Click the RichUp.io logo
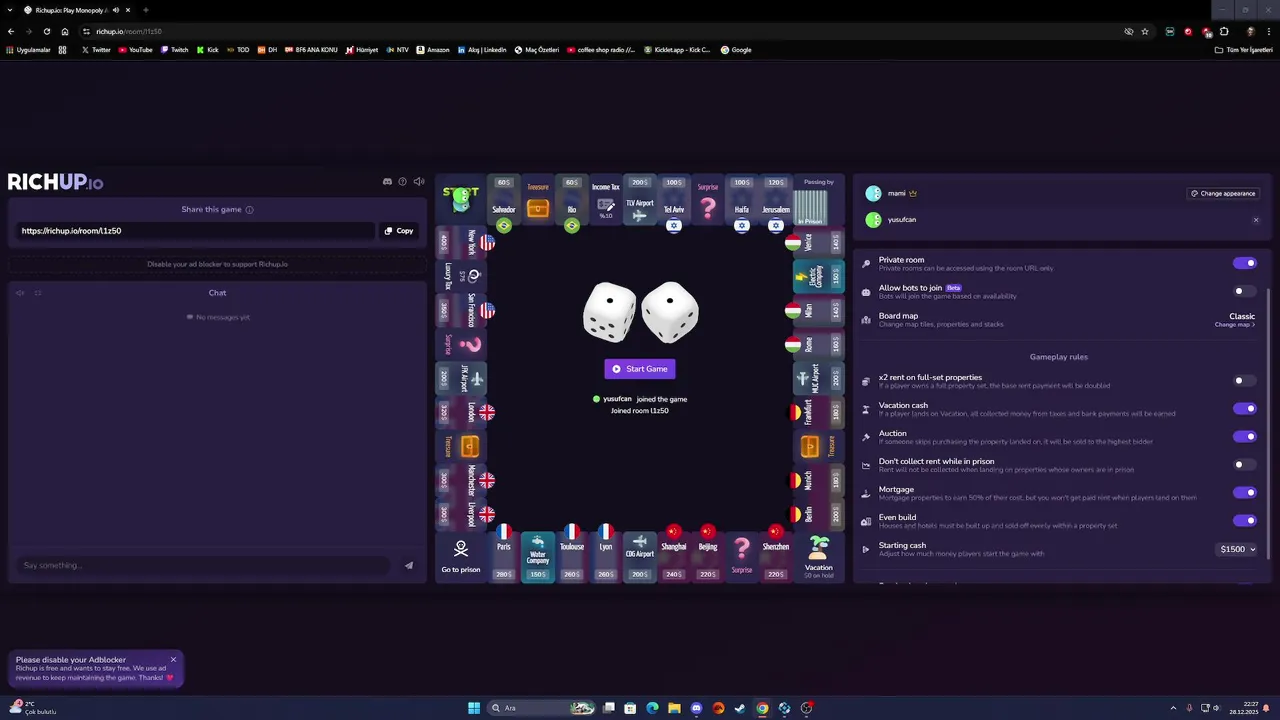 (x=56, y=182)
